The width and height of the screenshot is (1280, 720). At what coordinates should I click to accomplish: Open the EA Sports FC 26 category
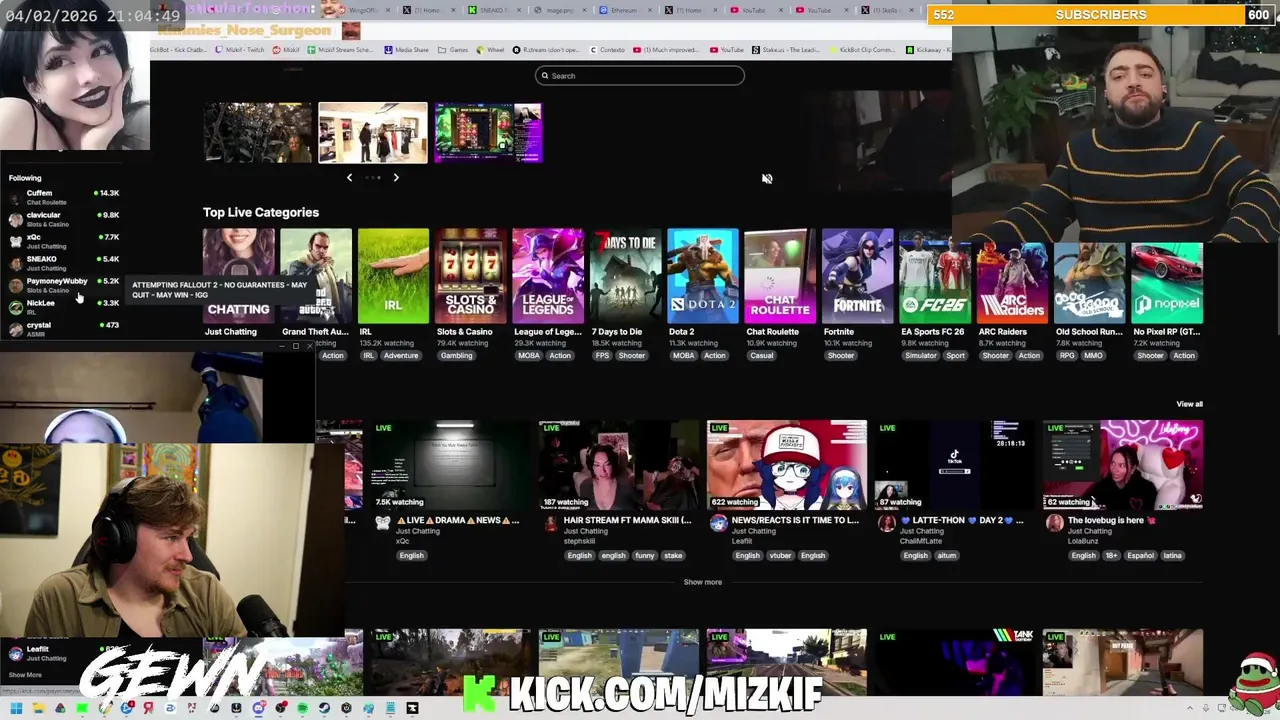point(935,283)
